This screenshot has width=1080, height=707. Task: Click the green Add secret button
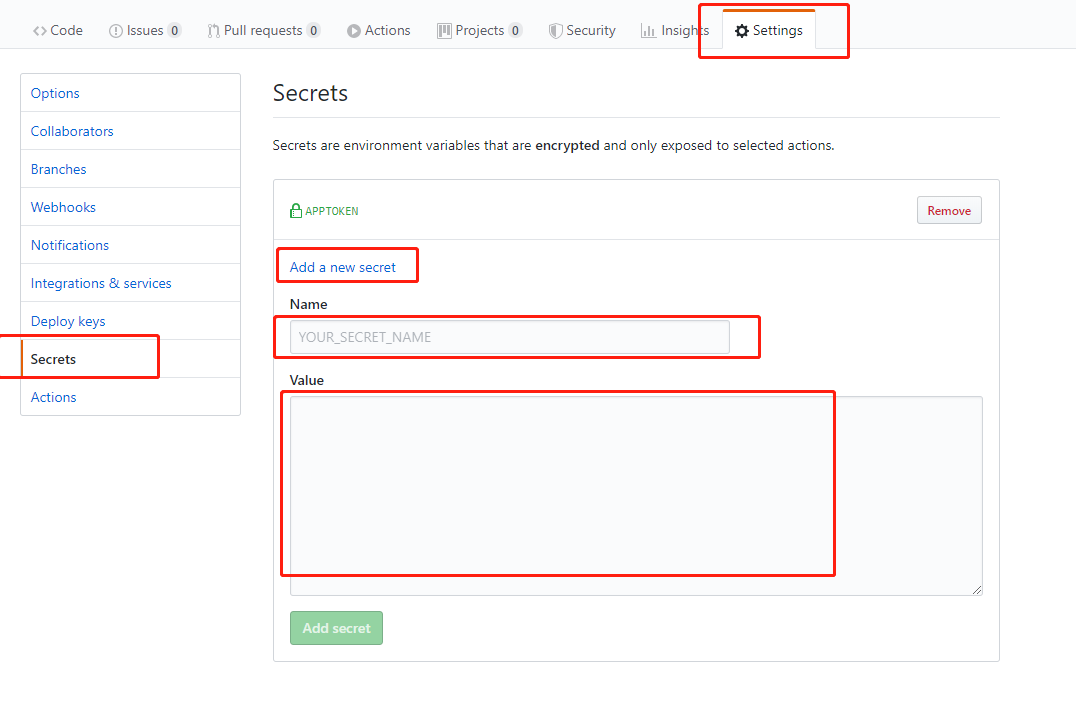tap(336, 628)
